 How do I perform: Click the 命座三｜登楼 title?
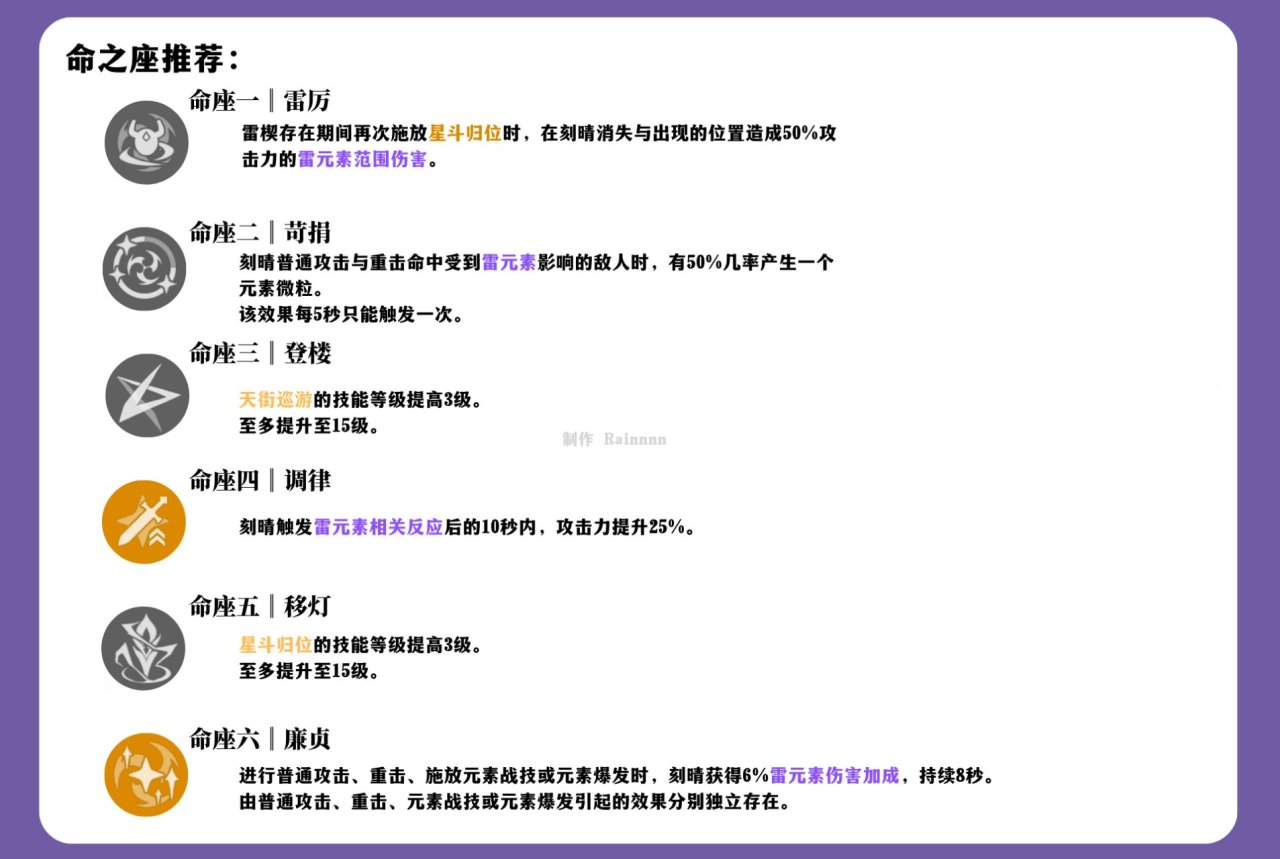tap(260, 353)
